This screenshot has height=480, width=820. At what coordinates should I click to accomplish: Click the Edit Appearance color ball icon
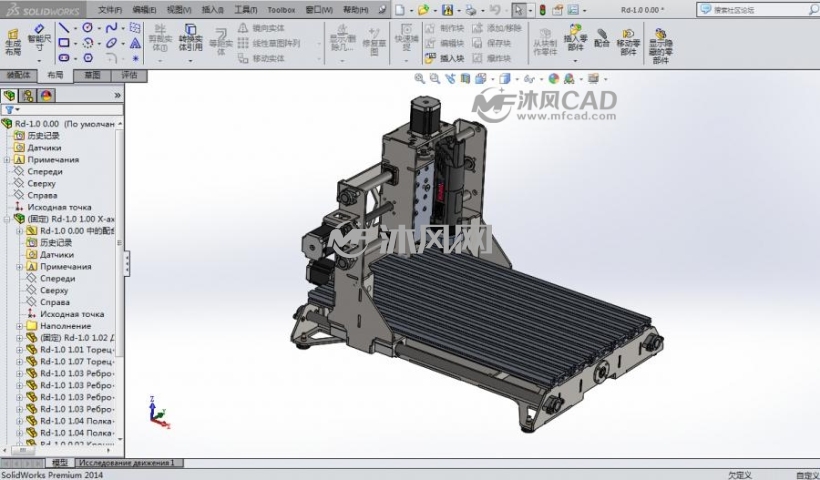(x=553, y=78)
